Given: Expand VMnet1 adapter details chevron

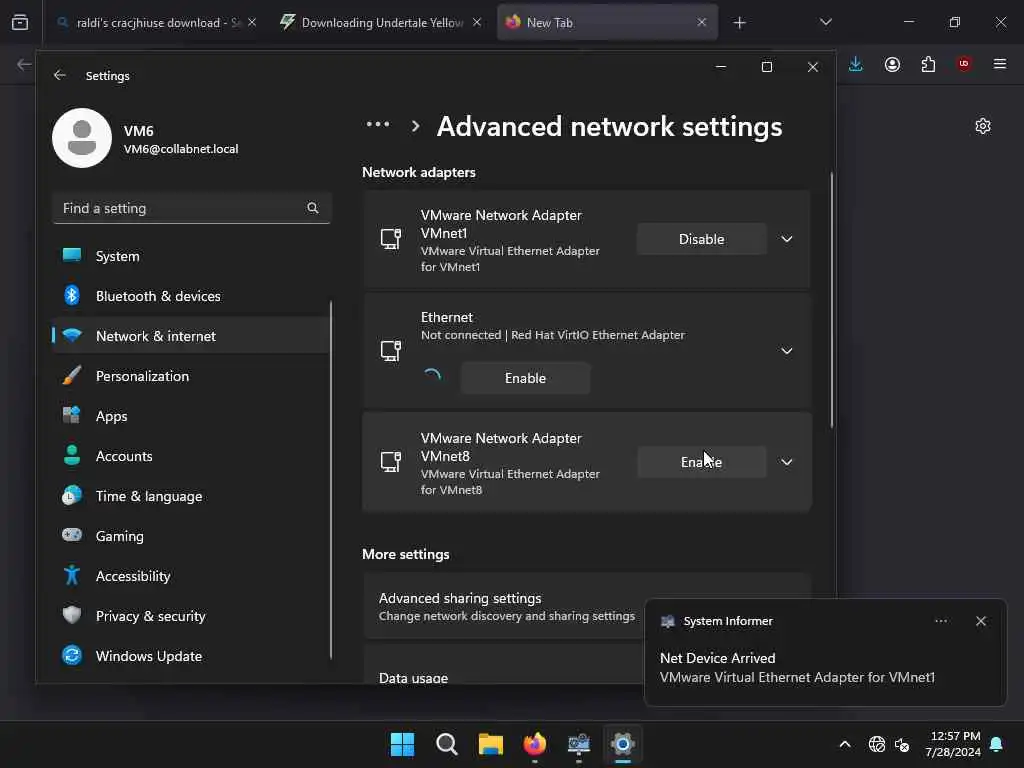Looking at the screenshot, I should [787, 239].
